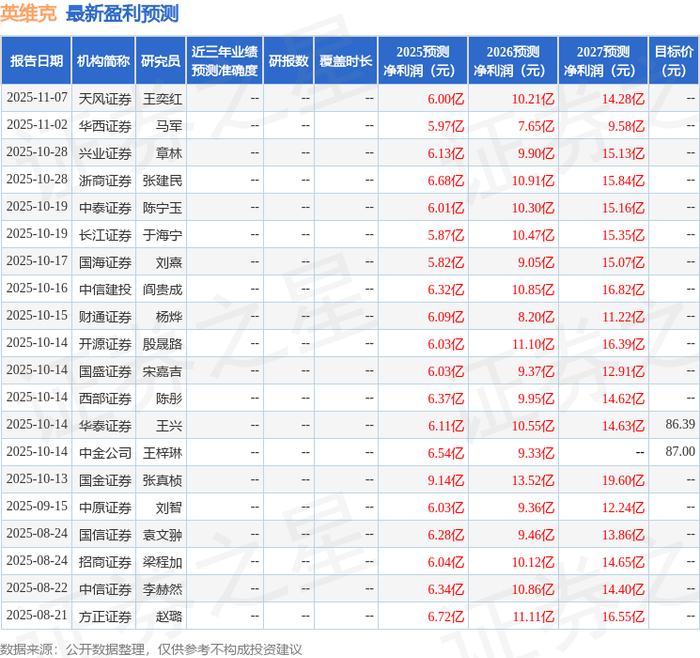Click 财通证券's 2026 forecast 8.20亿
The image size is (700, 658).
pyautogui.click(x=536, y=317)
